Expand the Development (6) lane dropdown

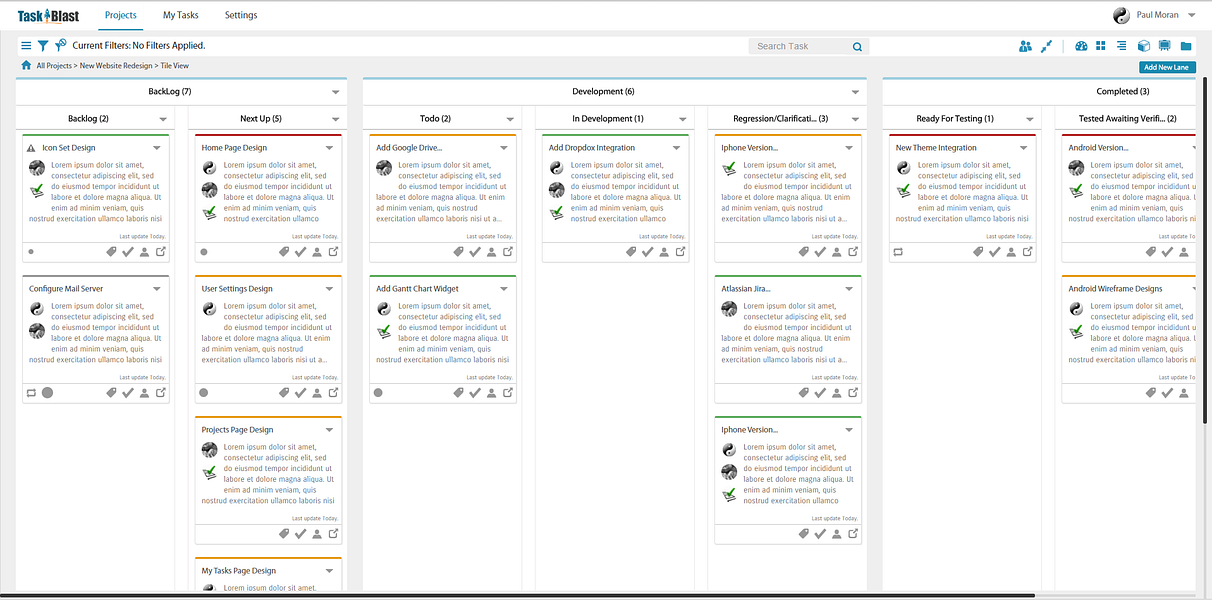point(856,92)
